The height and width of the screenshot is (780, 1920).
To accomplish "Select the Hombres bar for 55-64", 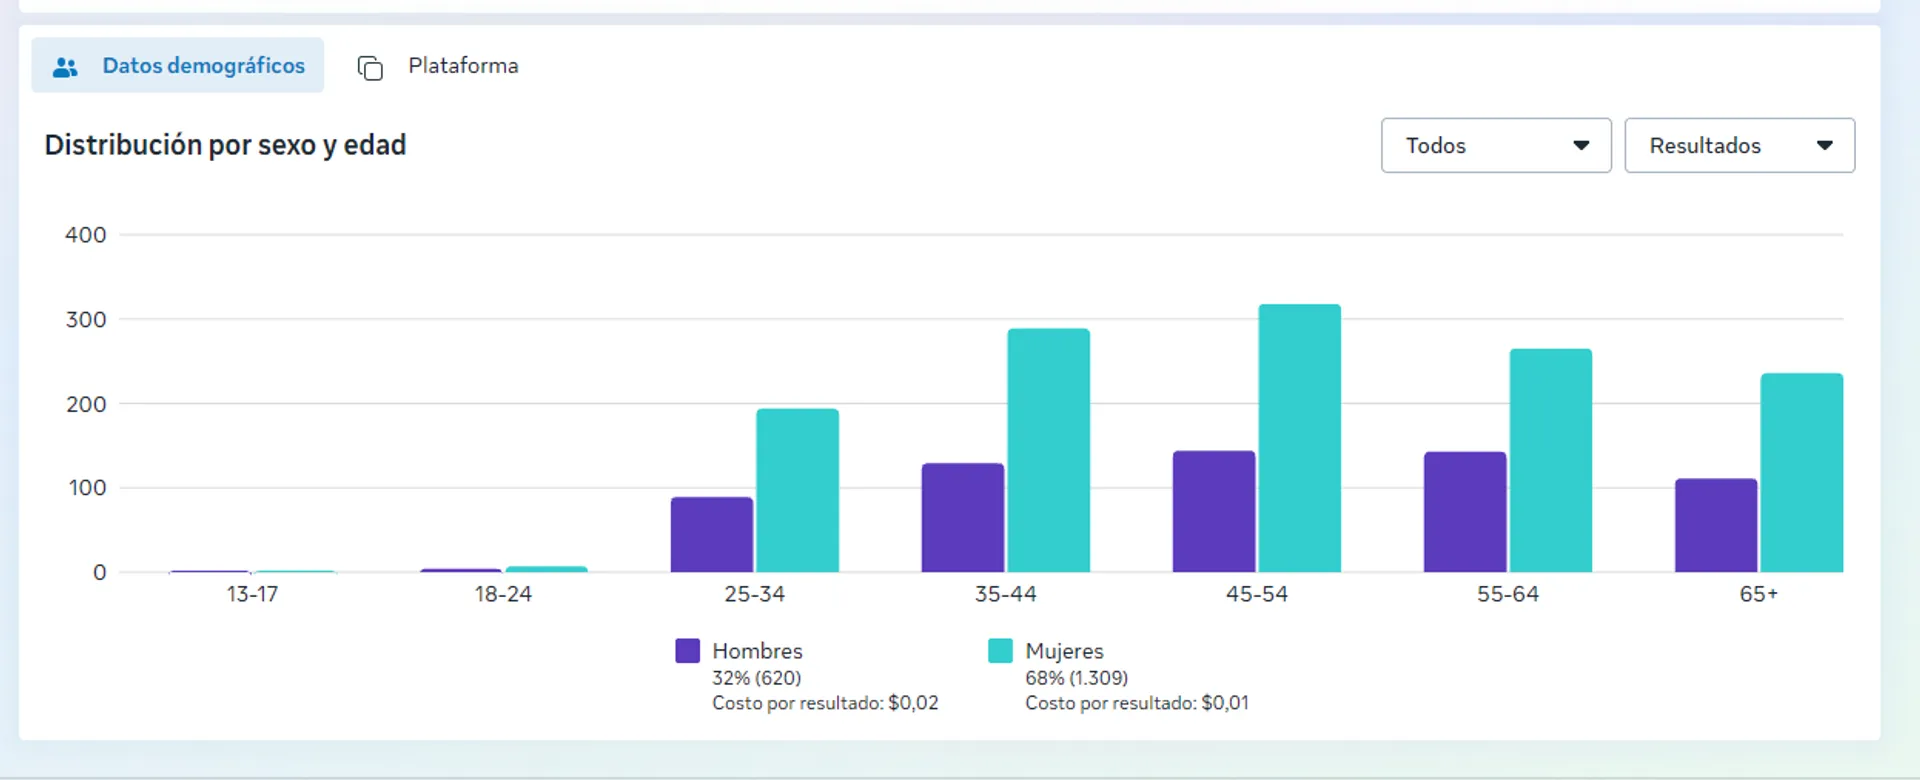I will coord(1465,512).
